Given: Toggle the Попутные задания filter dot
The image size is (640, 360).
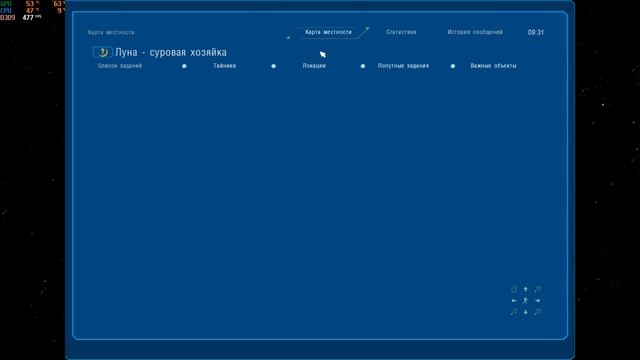Looking at the screenshot, I should coord(363,66).
